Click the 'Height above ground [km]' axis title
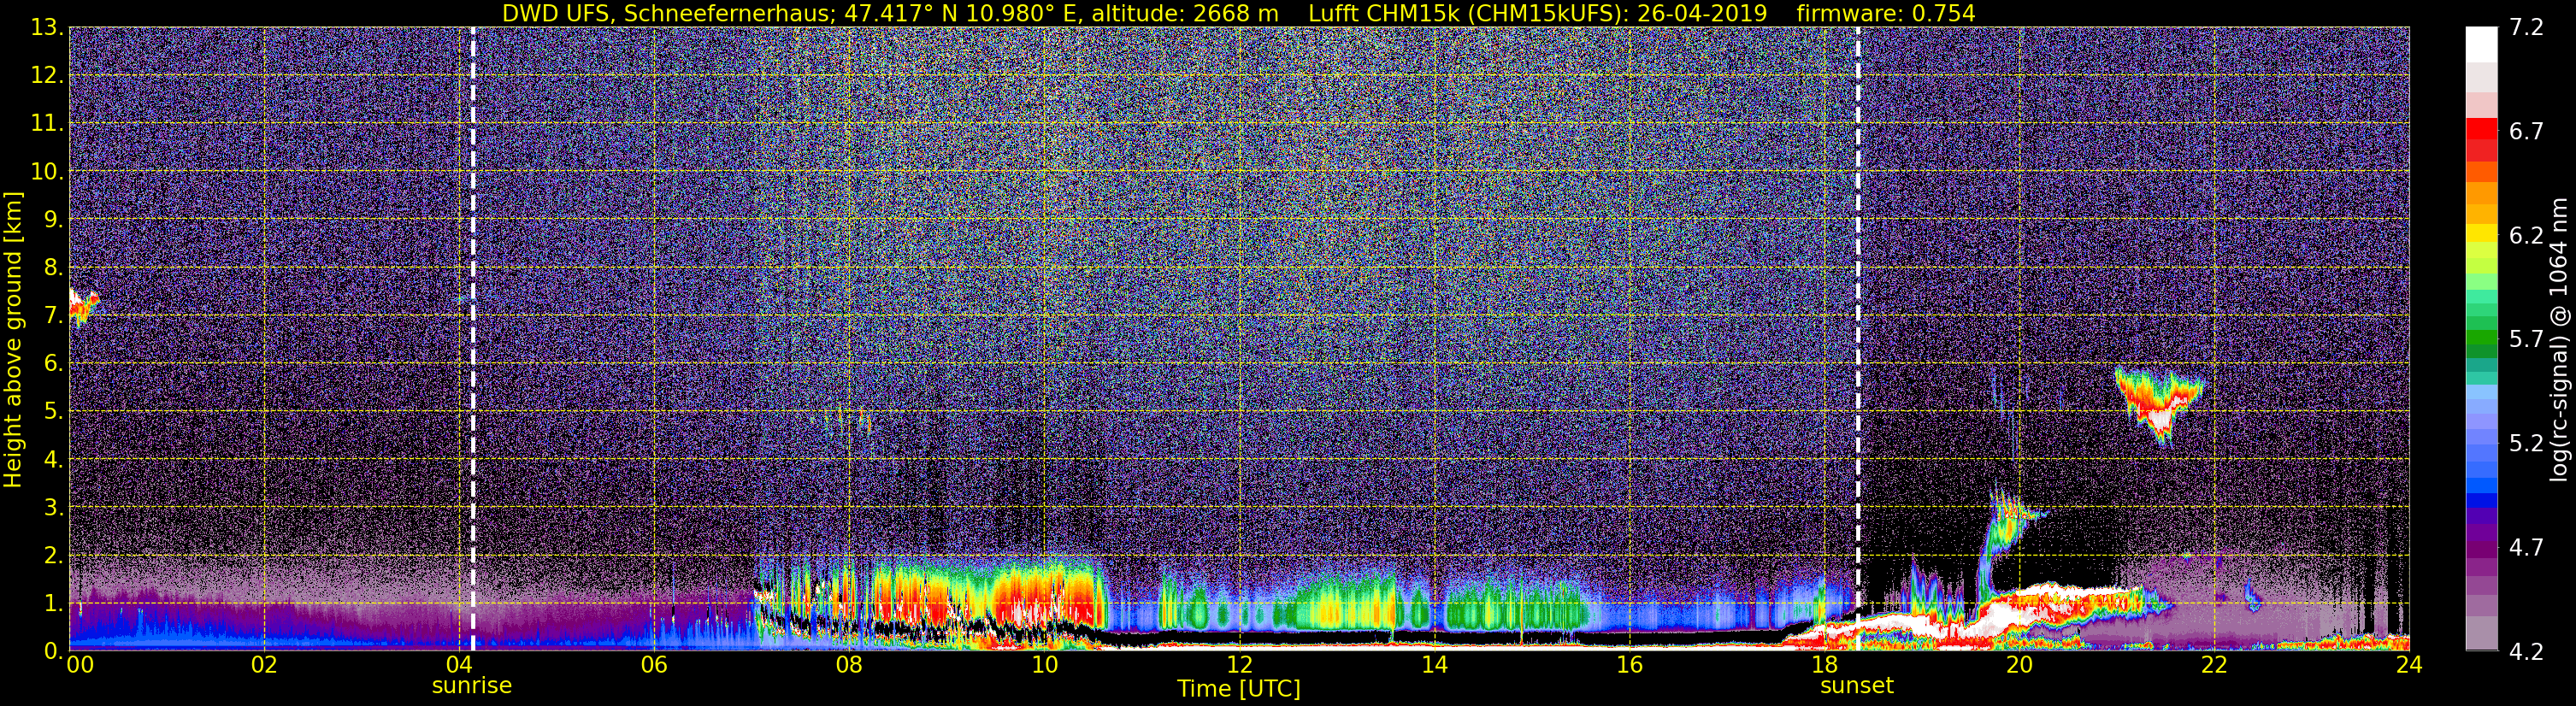The image size is (2576, 706). pos(13,339)
